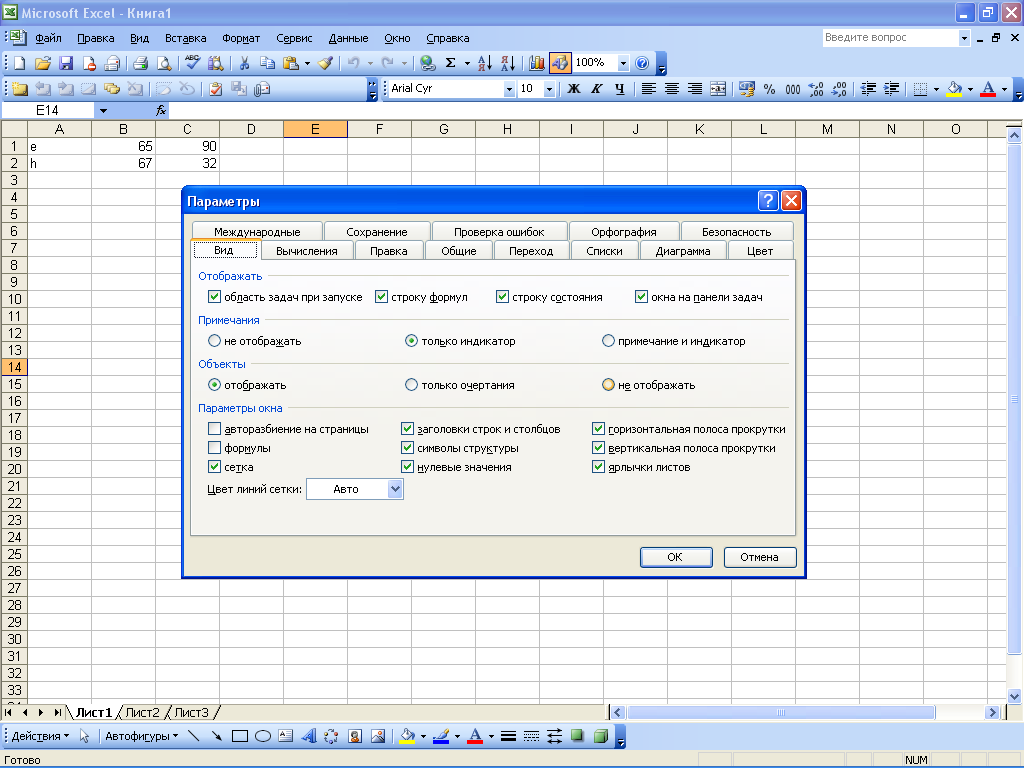Select the Format Painter brush icon
Image resolution: width=1024 pixels, height=768 pixels.
[x=325, y=63]
